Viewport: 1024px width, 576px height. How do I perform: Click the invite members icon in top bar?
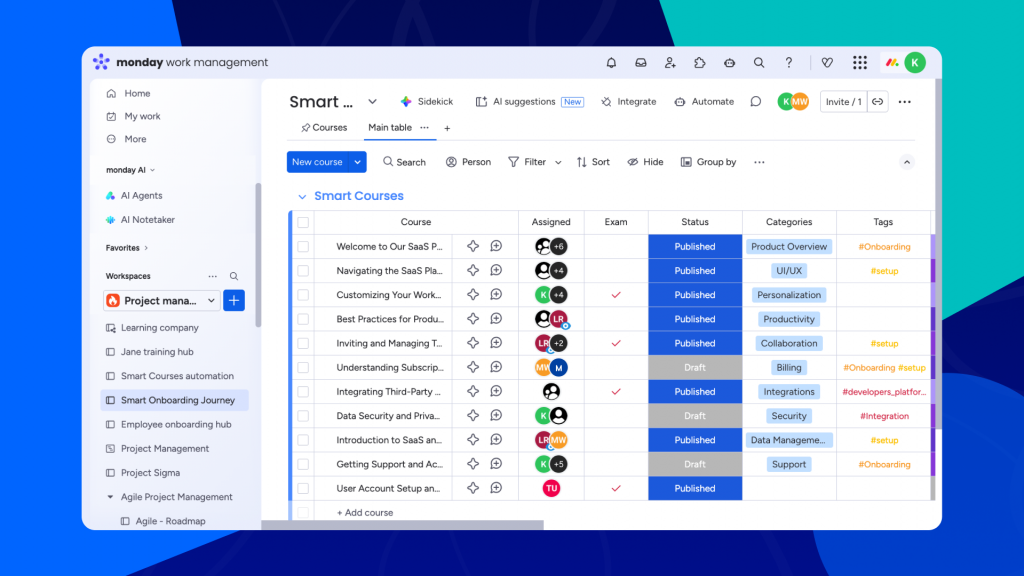(670, 63)
